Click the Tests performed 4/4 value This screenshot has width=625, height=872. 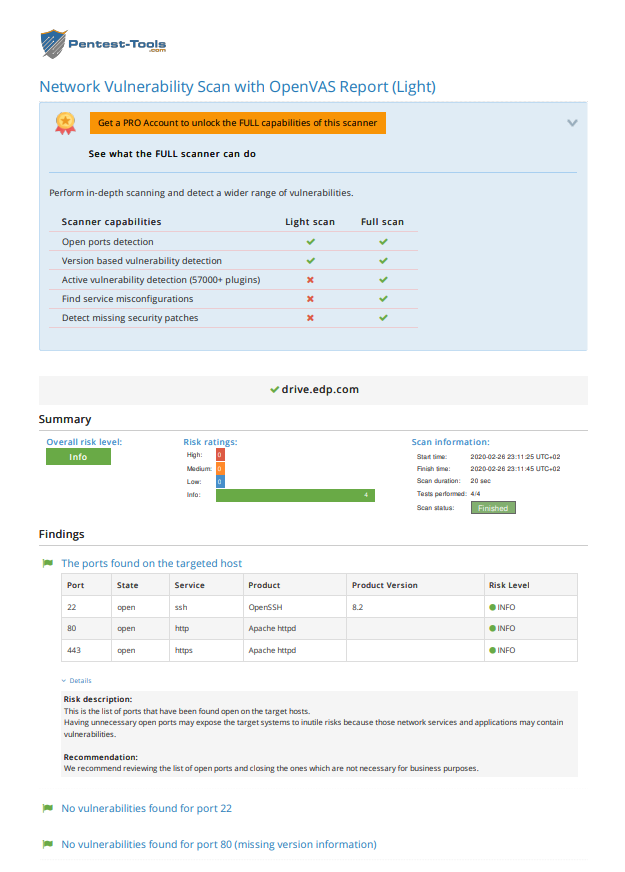(x=475, y=494)
